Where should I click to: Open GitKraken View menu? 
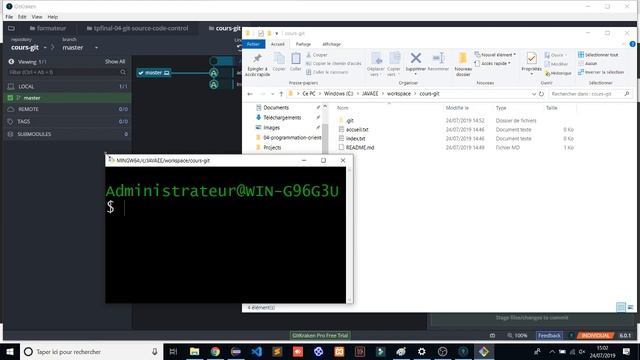pyautogui.click(x=37, y=17)
